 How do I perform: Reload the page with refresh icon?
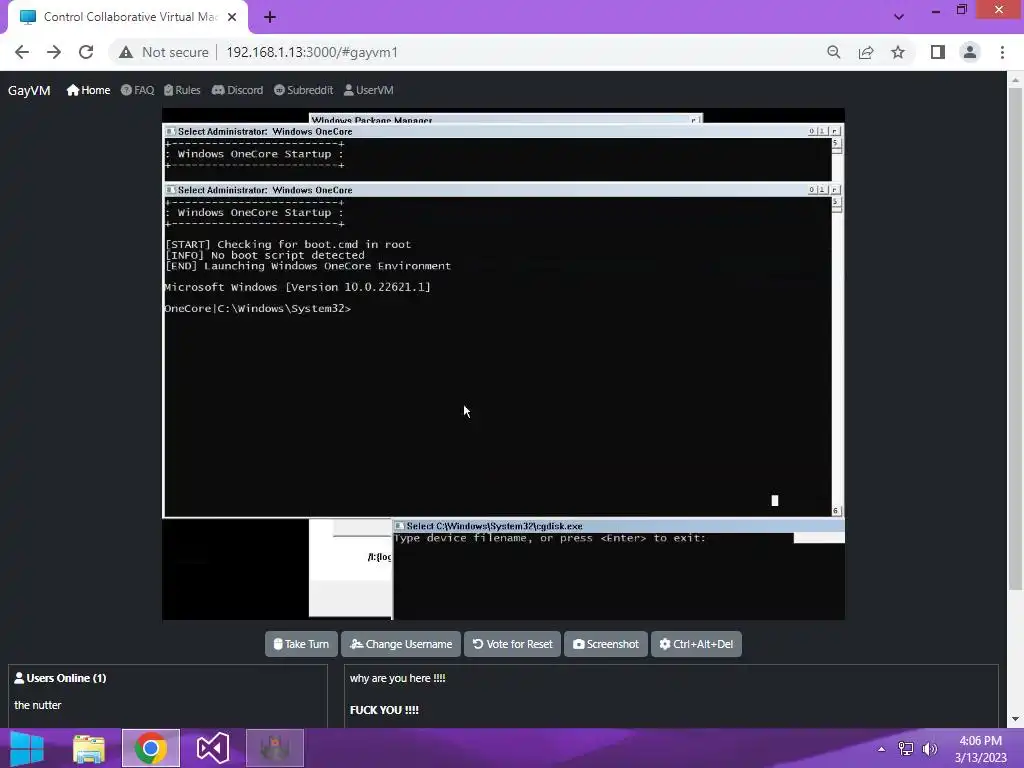[86, 52]
